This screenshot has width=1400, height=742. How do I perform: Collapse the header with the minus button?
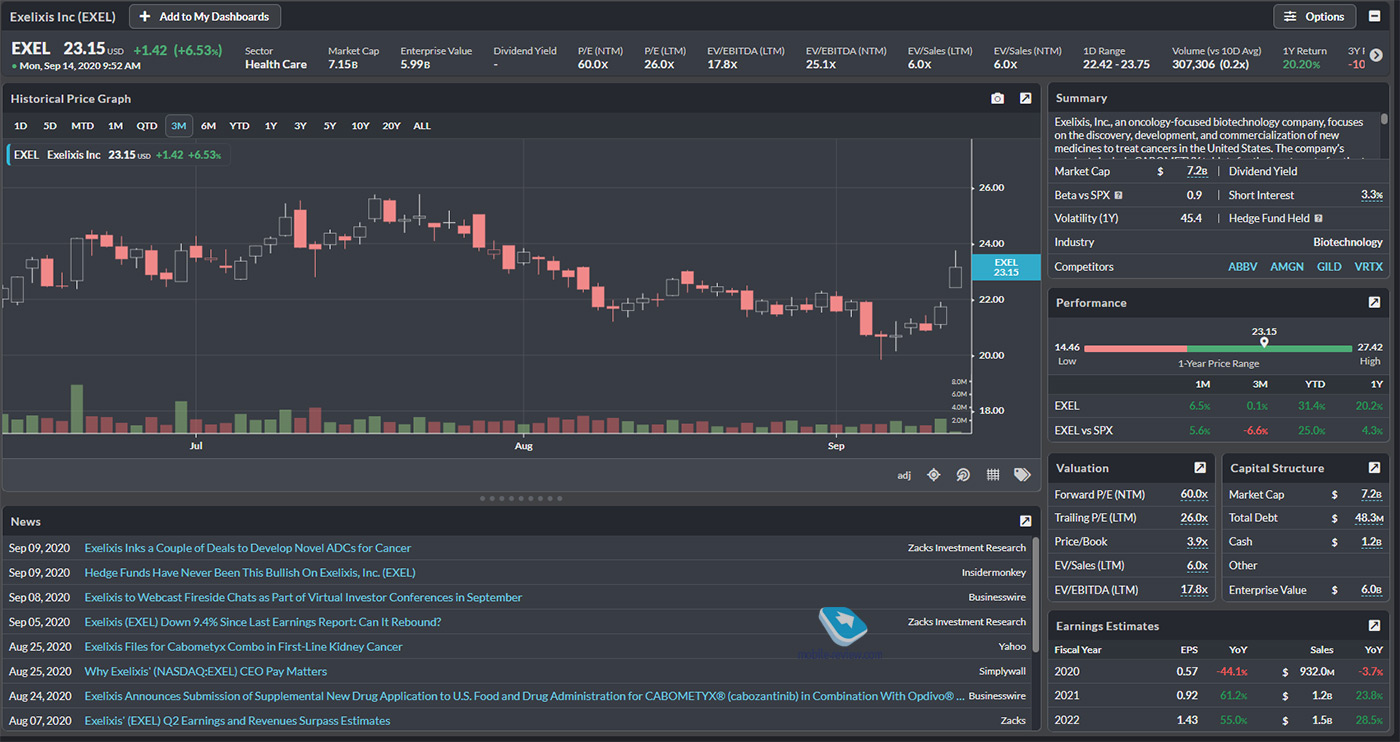point(1376,16)
